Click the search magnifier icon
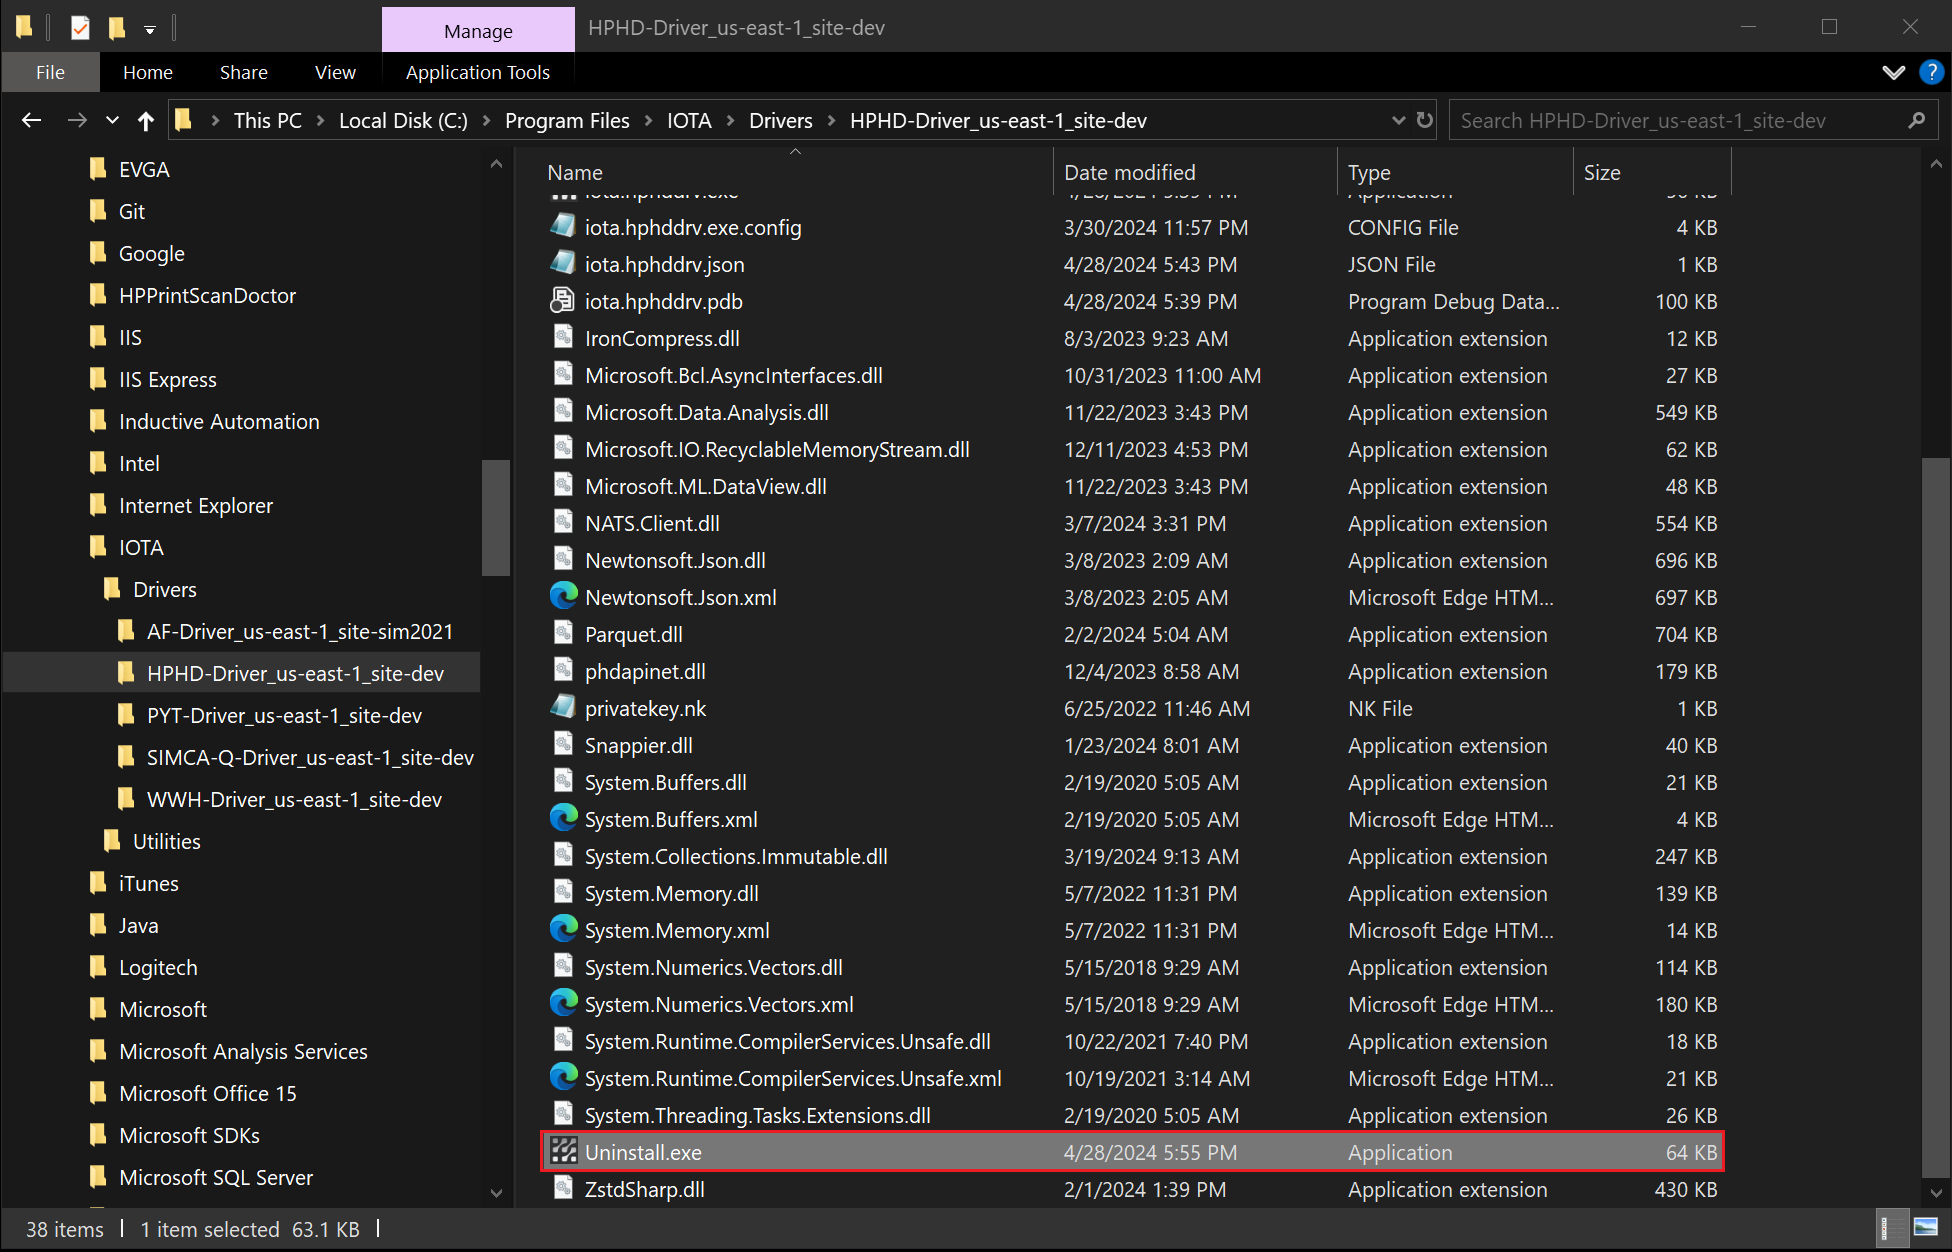1952x1252 pixels. click(x=1916, y=121)
